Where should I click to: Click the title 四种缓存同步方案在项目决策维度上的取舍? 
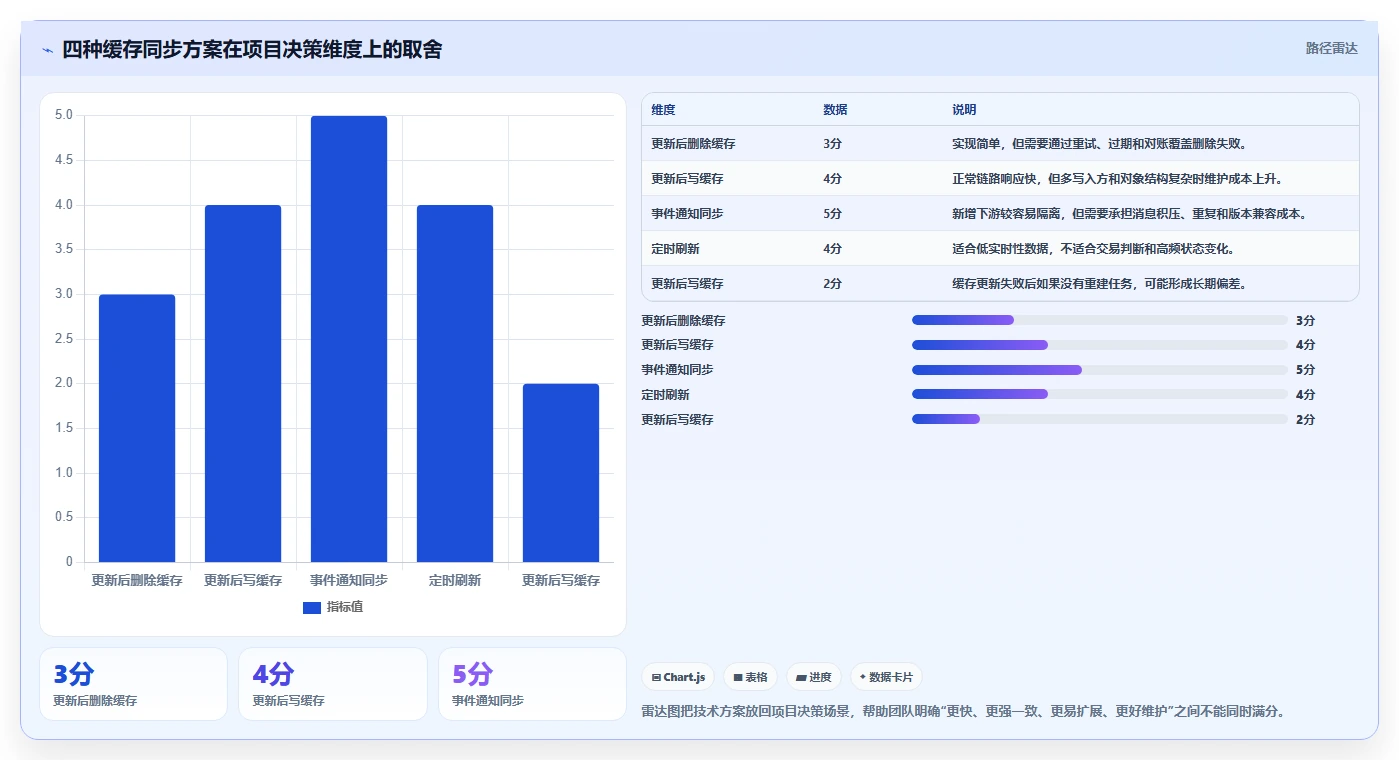[252, 49]
